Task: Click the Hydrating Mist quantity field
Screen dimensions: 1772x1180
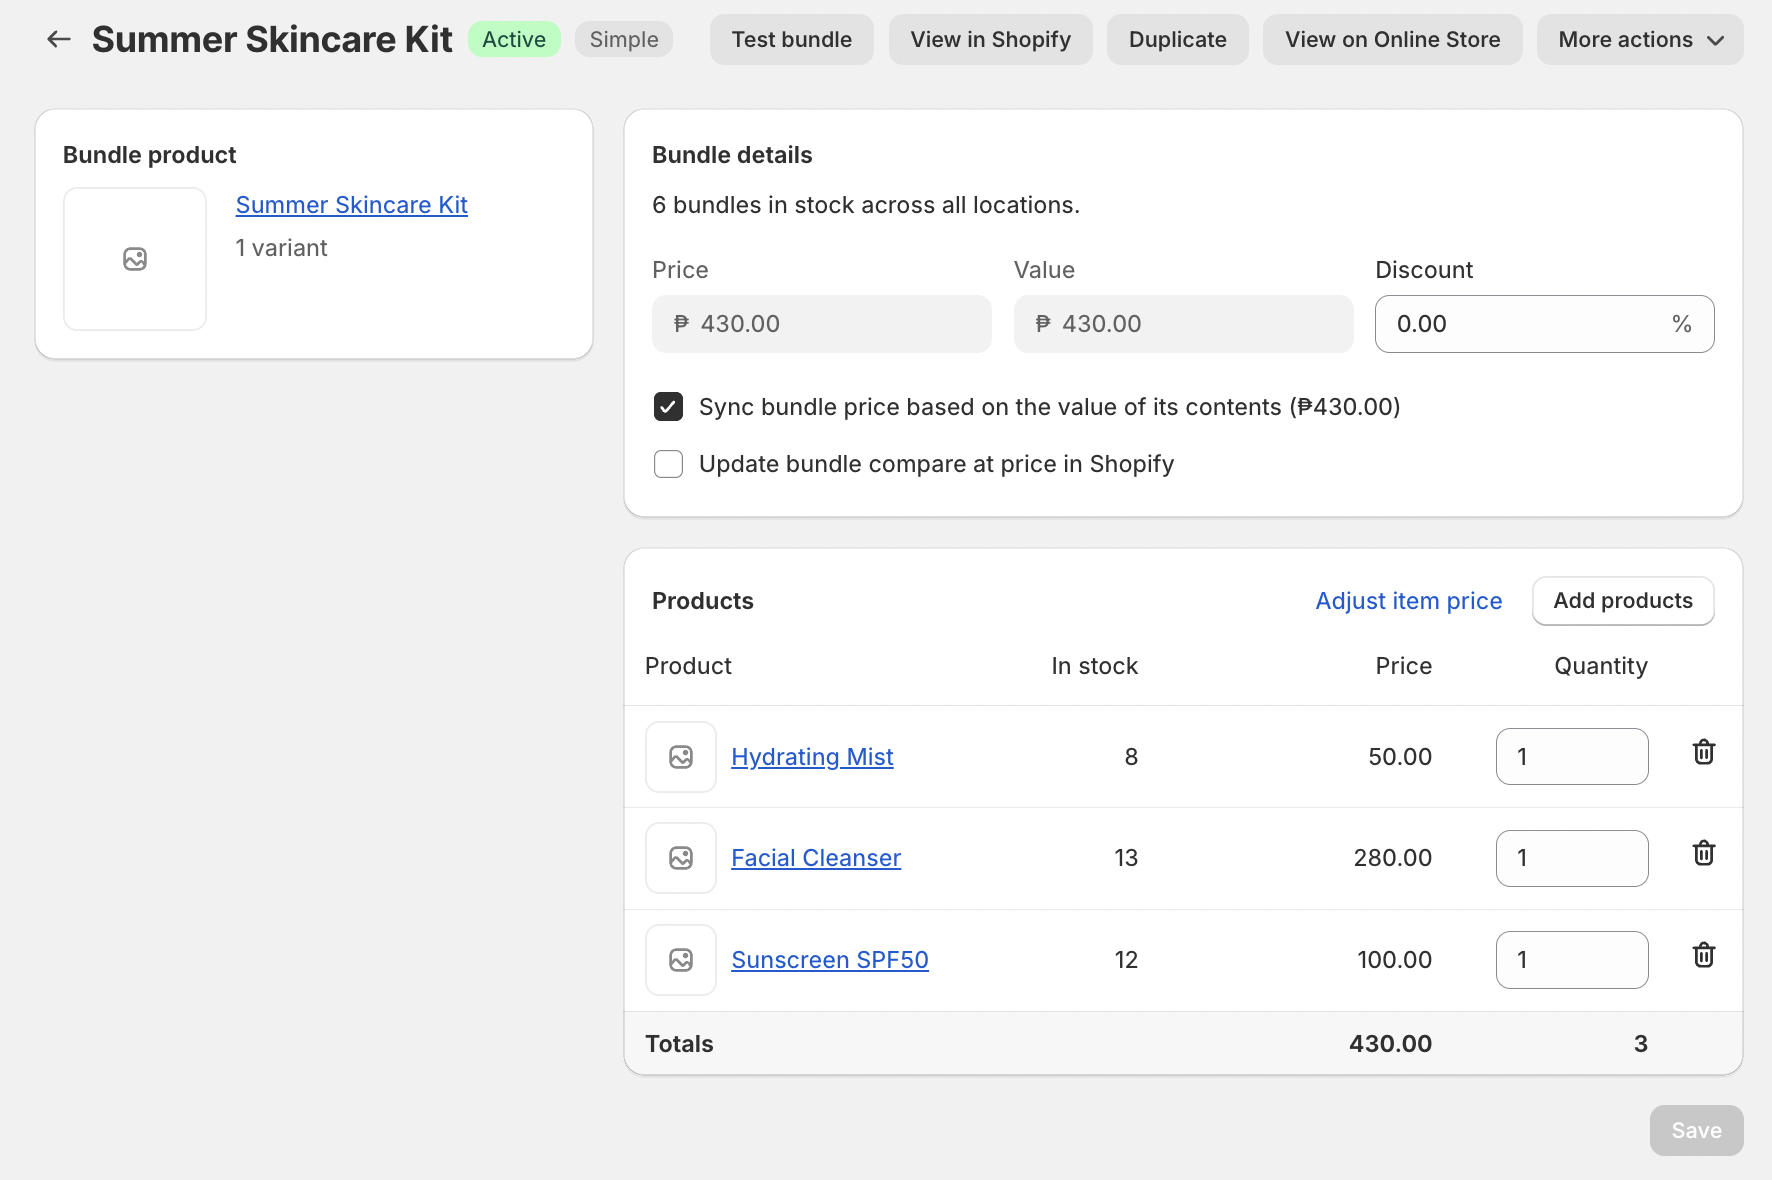Action: (x=1571, y=757)
